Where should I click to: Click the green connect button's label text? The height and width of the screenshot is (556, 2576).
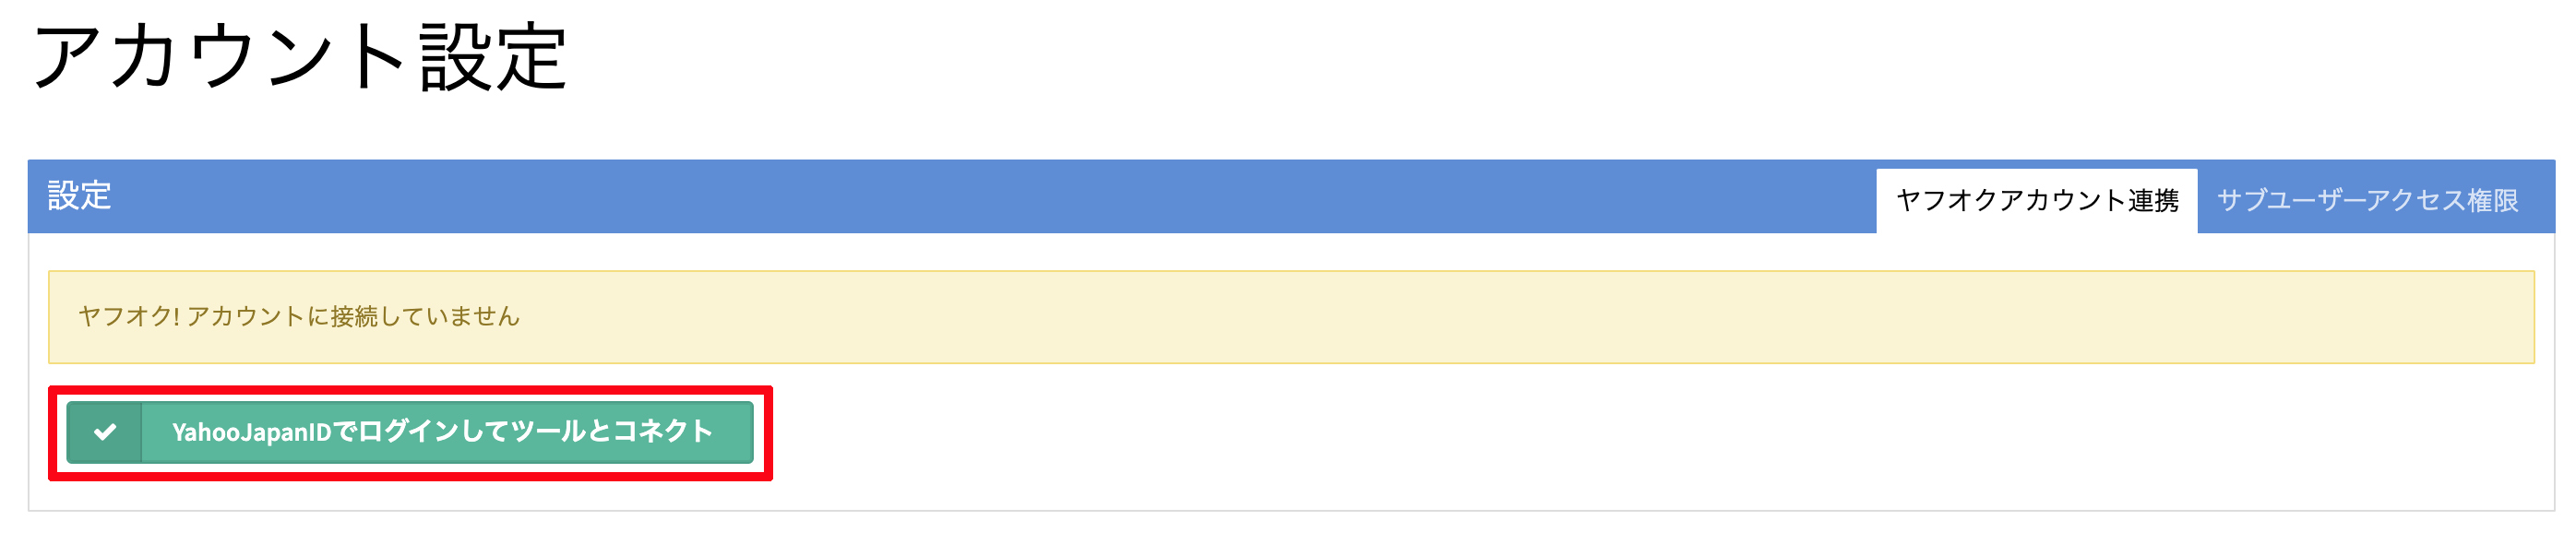(442, 432)
